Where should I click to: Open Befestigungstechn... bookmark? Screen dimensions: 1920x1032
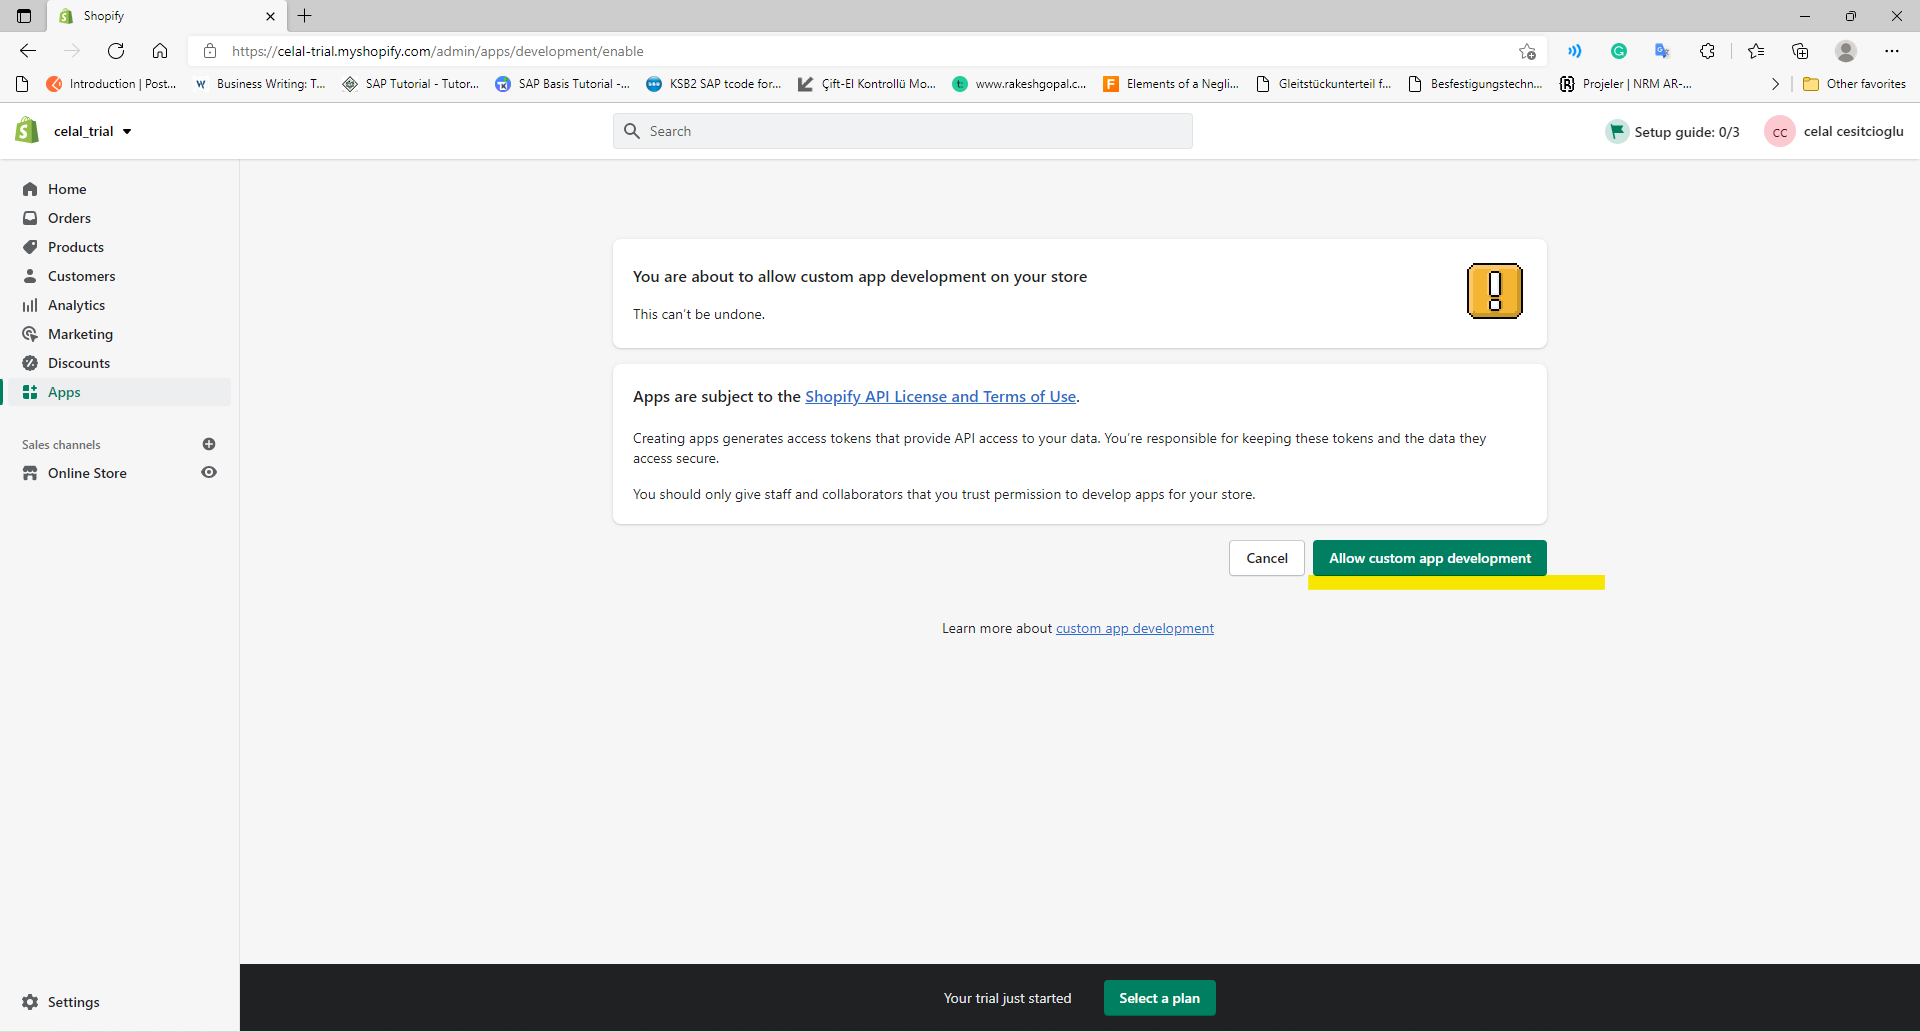click(1475, 84)
